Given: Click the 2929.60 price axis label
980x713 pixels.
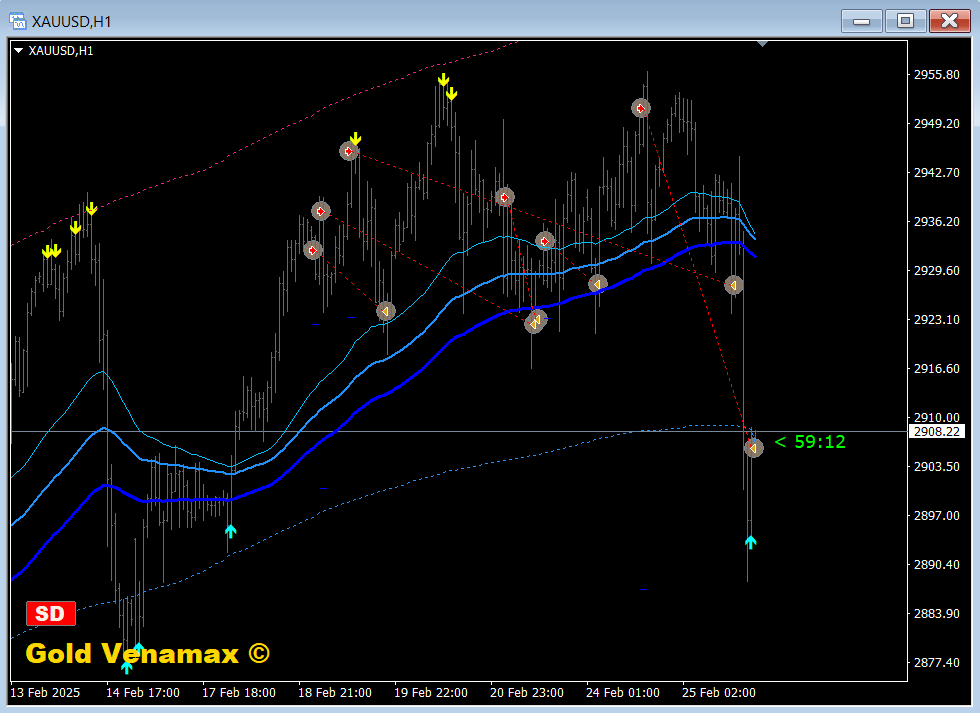Looking at the screenshot, I should click(x=936, y=271).
